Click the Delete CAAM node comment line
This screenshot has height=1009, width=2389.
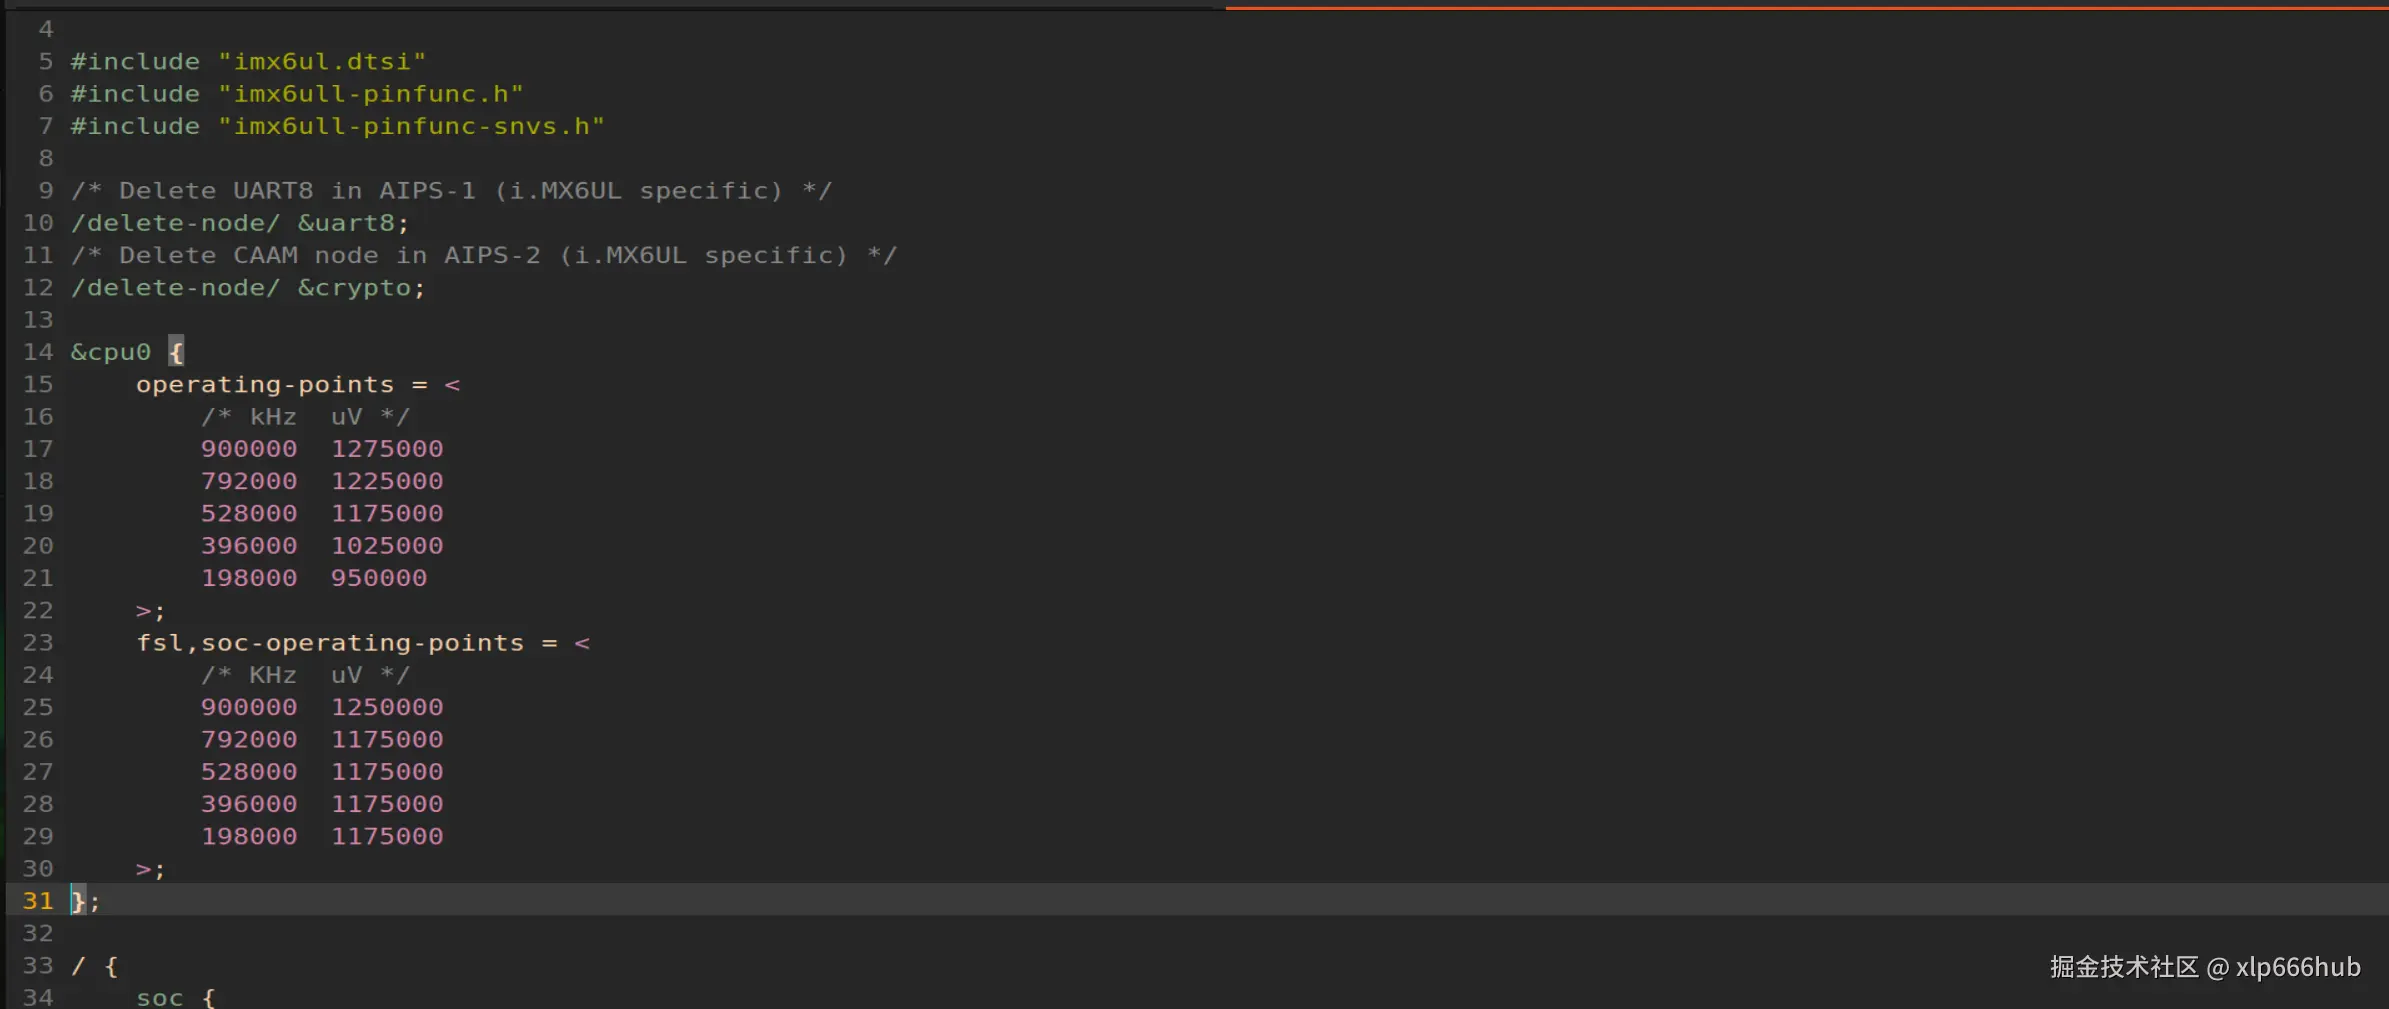(x=484, y=256)
